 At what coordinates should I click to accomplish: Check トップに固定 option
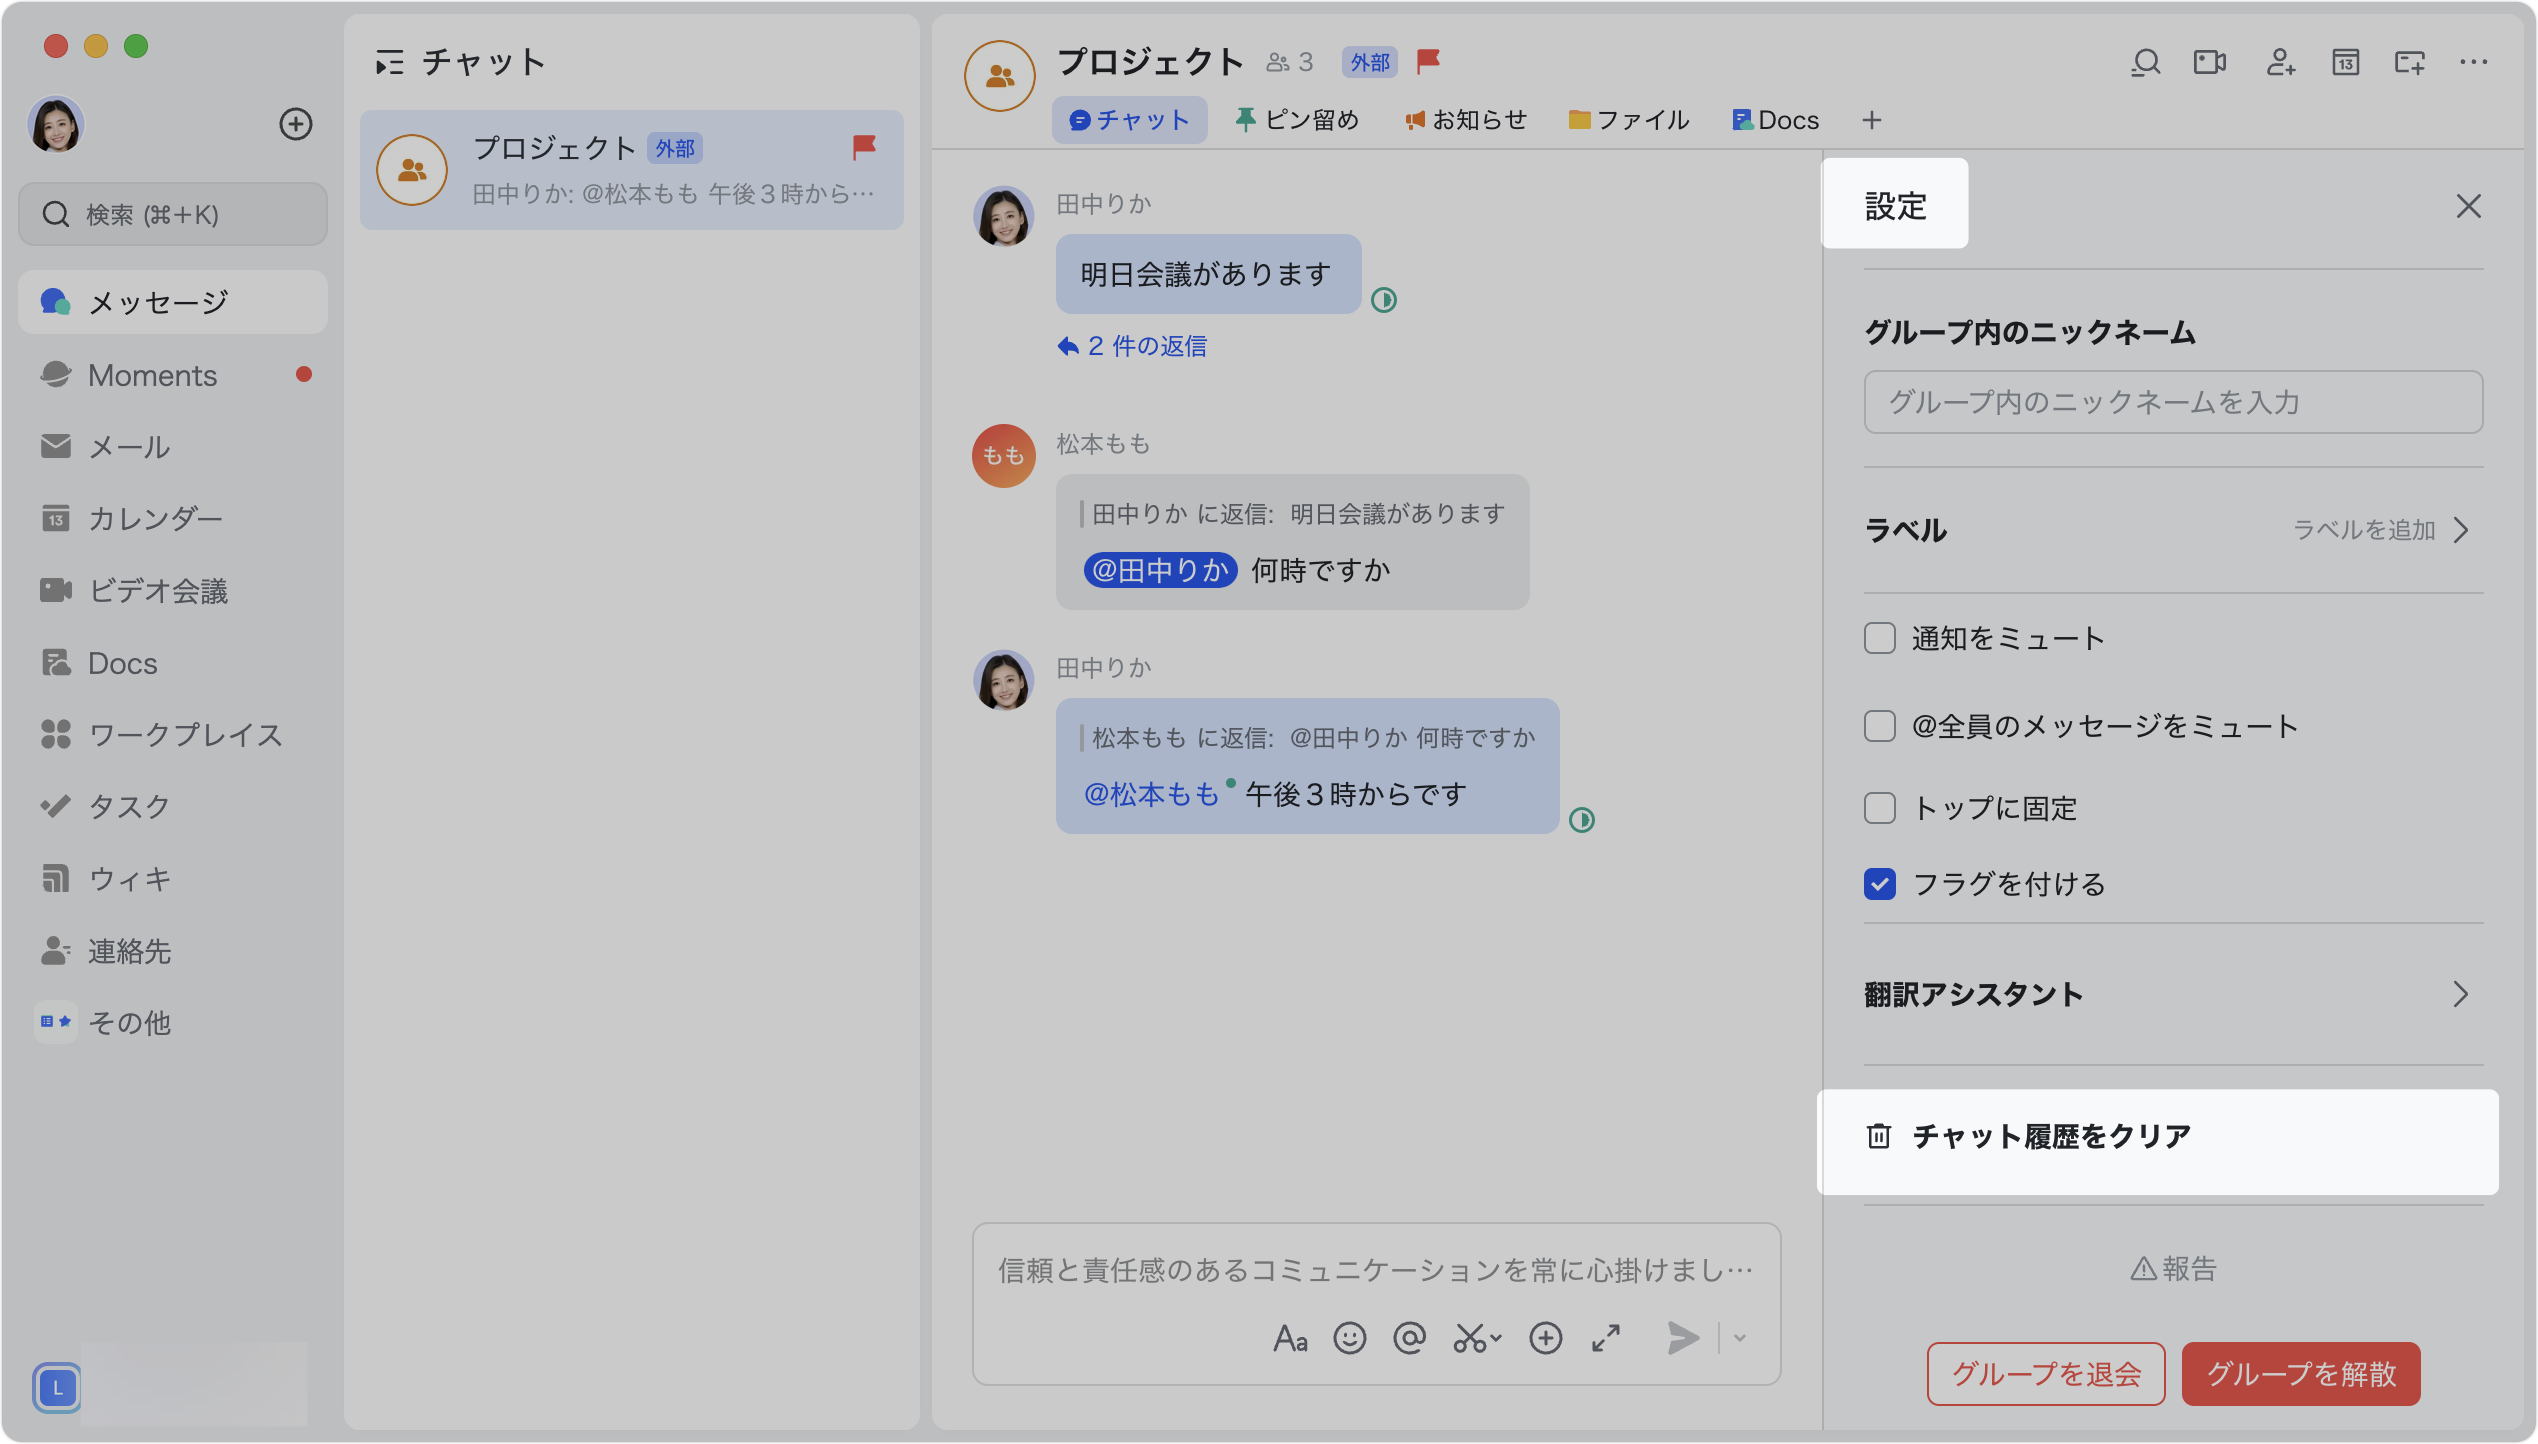tap(1879, 807)
